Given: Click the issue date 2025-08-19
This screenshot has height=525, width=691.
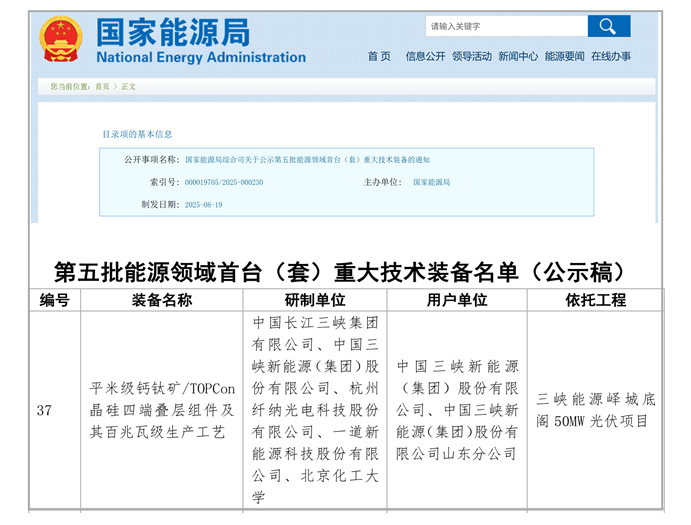Looking at the screenshot, I should 204,204.
